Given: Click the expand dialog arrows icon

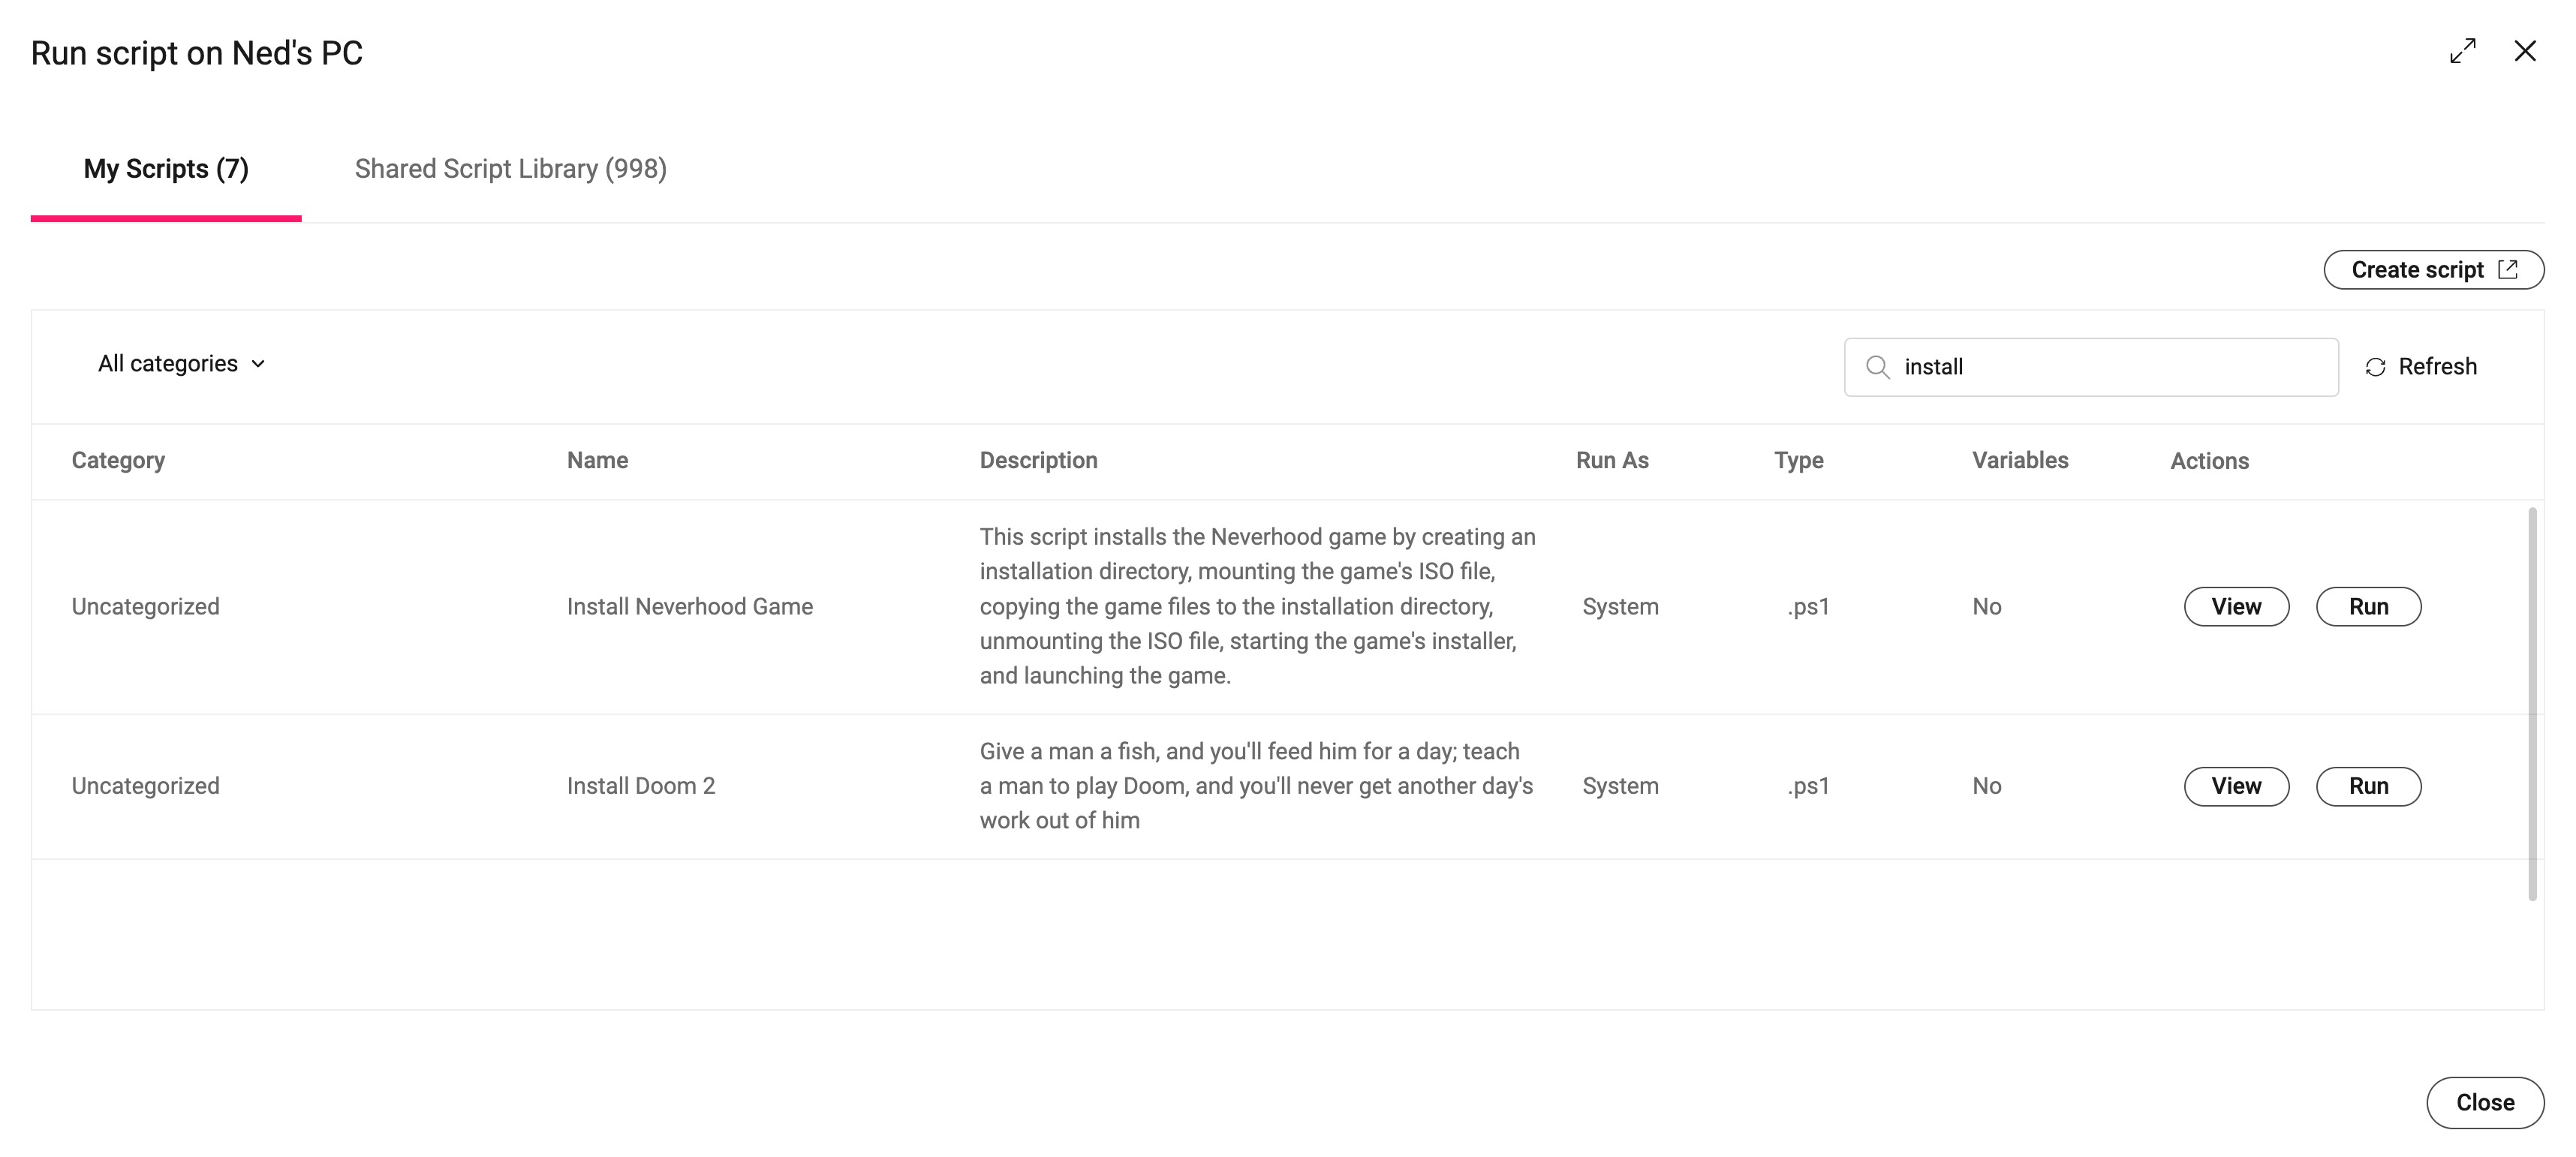Looking at the screenshot, I should click(2462, 51).
